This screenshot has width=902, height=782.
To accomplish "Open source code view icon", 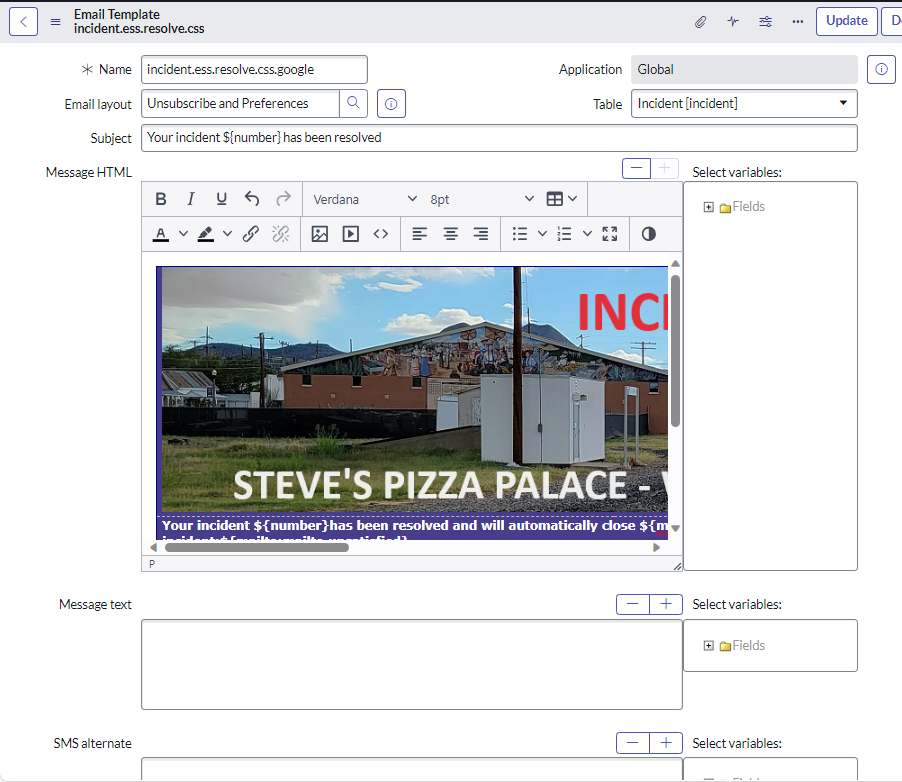I will [381, 234].
